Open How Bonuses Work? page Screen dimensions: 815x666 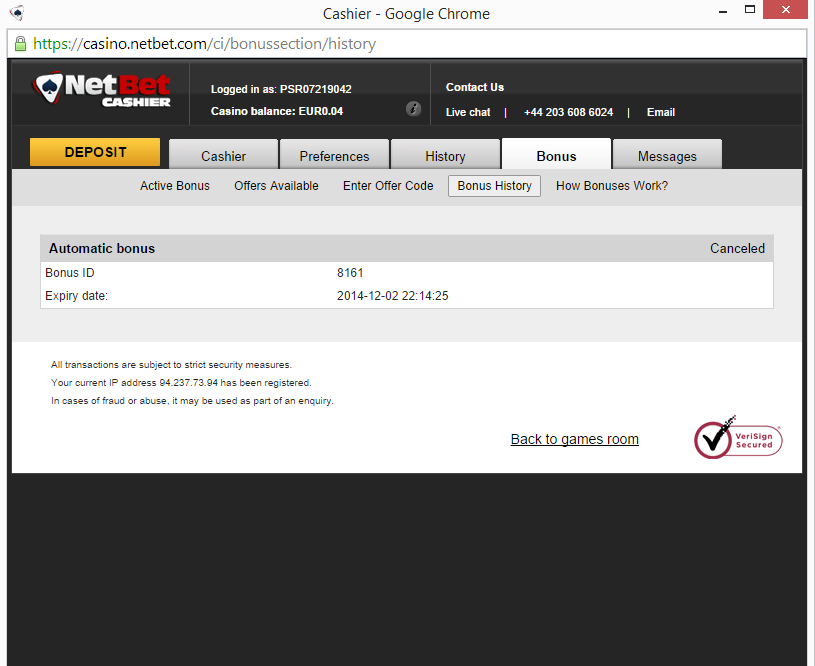pyautogui.click(x=612, y=186)
